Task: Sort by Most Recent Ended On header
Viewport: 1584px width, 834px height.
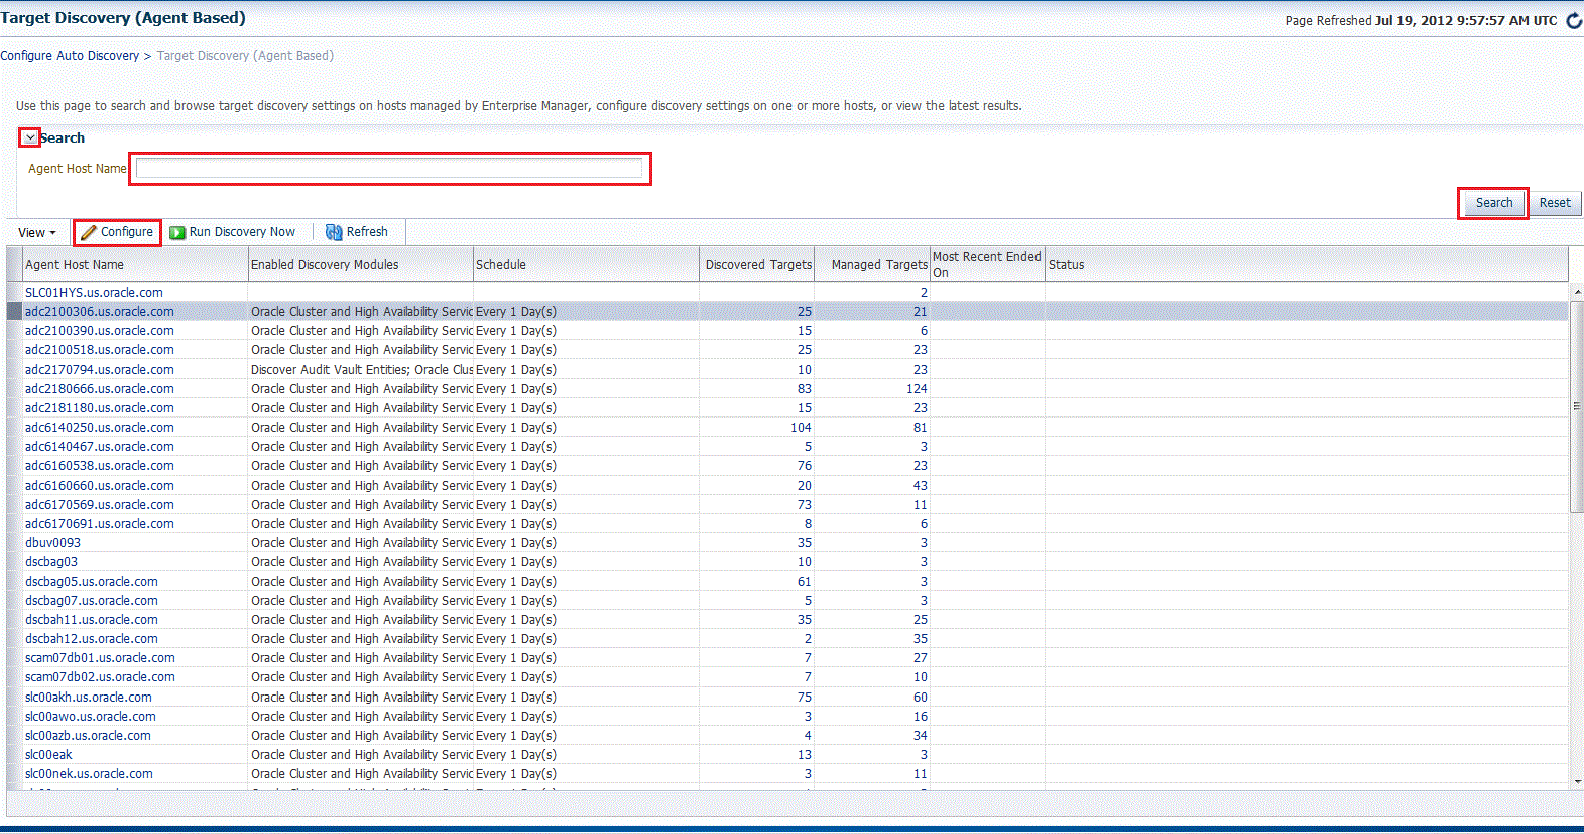Action: click(987, 265)
